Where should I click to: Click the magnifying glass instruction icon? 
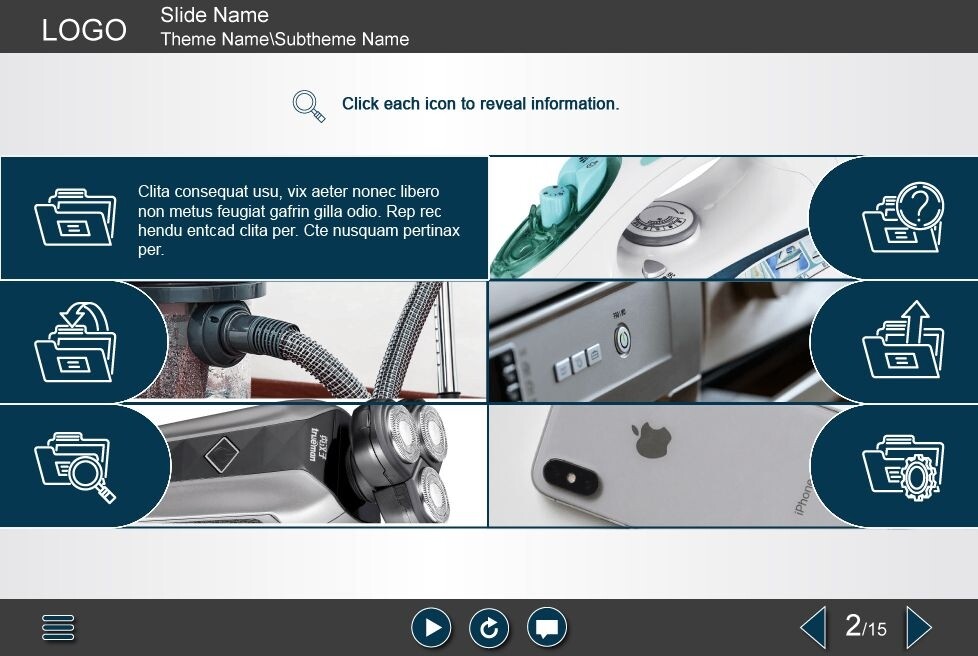tap(309, 105)
